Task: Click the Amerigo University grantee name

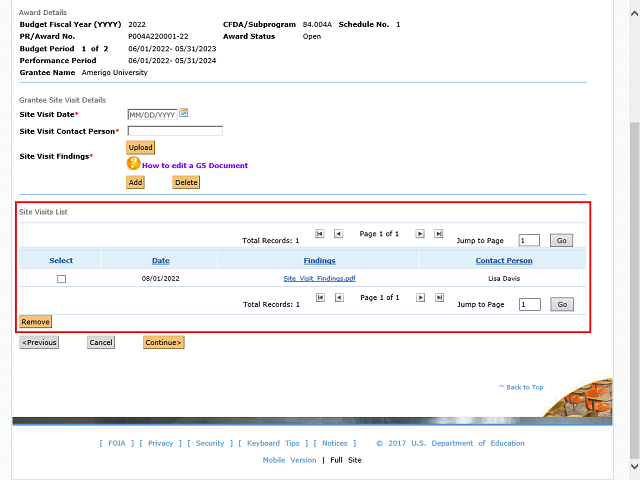Action: pyautogui.click(x=115, y=72)
